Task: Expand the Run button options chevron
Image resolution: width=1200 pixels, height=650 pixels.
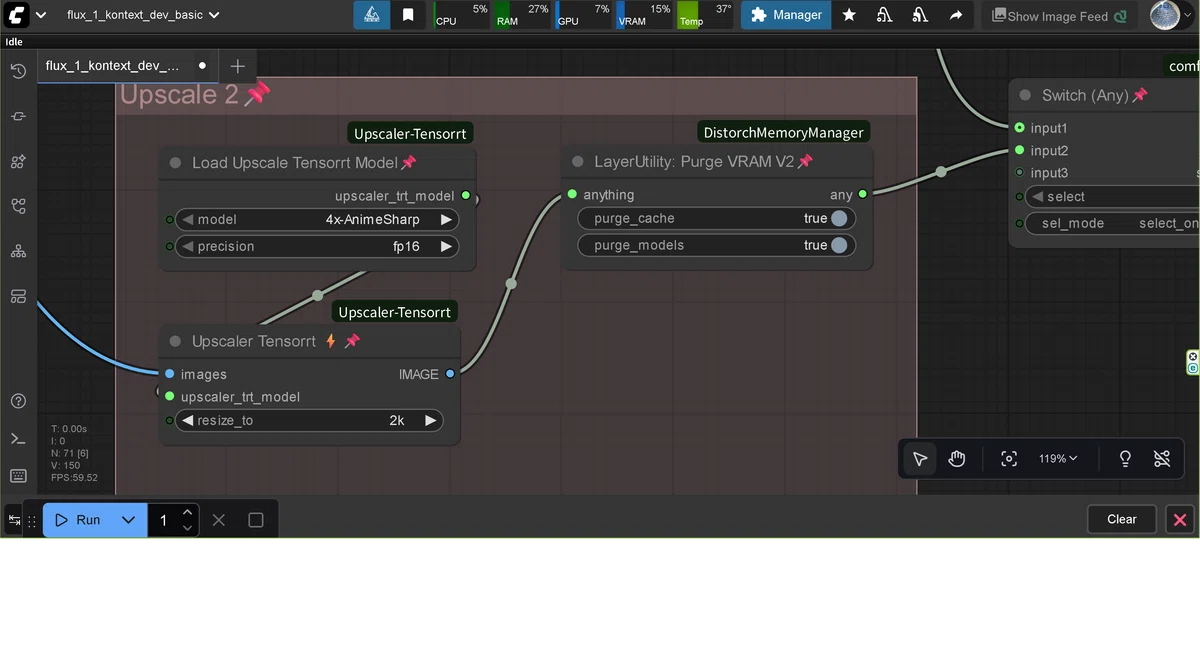Action: 128,520
